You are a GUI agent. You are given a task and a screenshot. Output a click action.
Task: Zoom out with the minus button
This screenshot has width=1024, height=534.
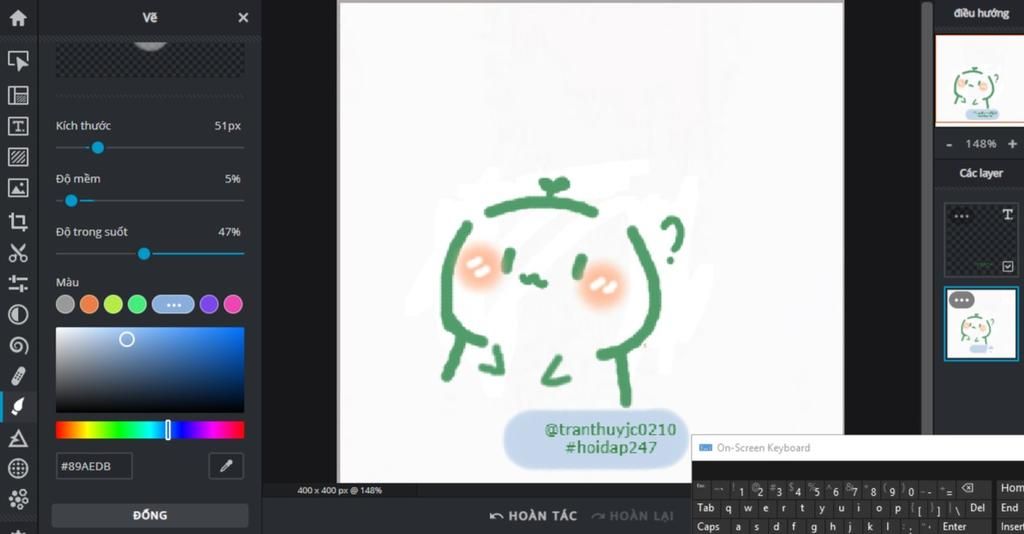[x=949, y=144]
